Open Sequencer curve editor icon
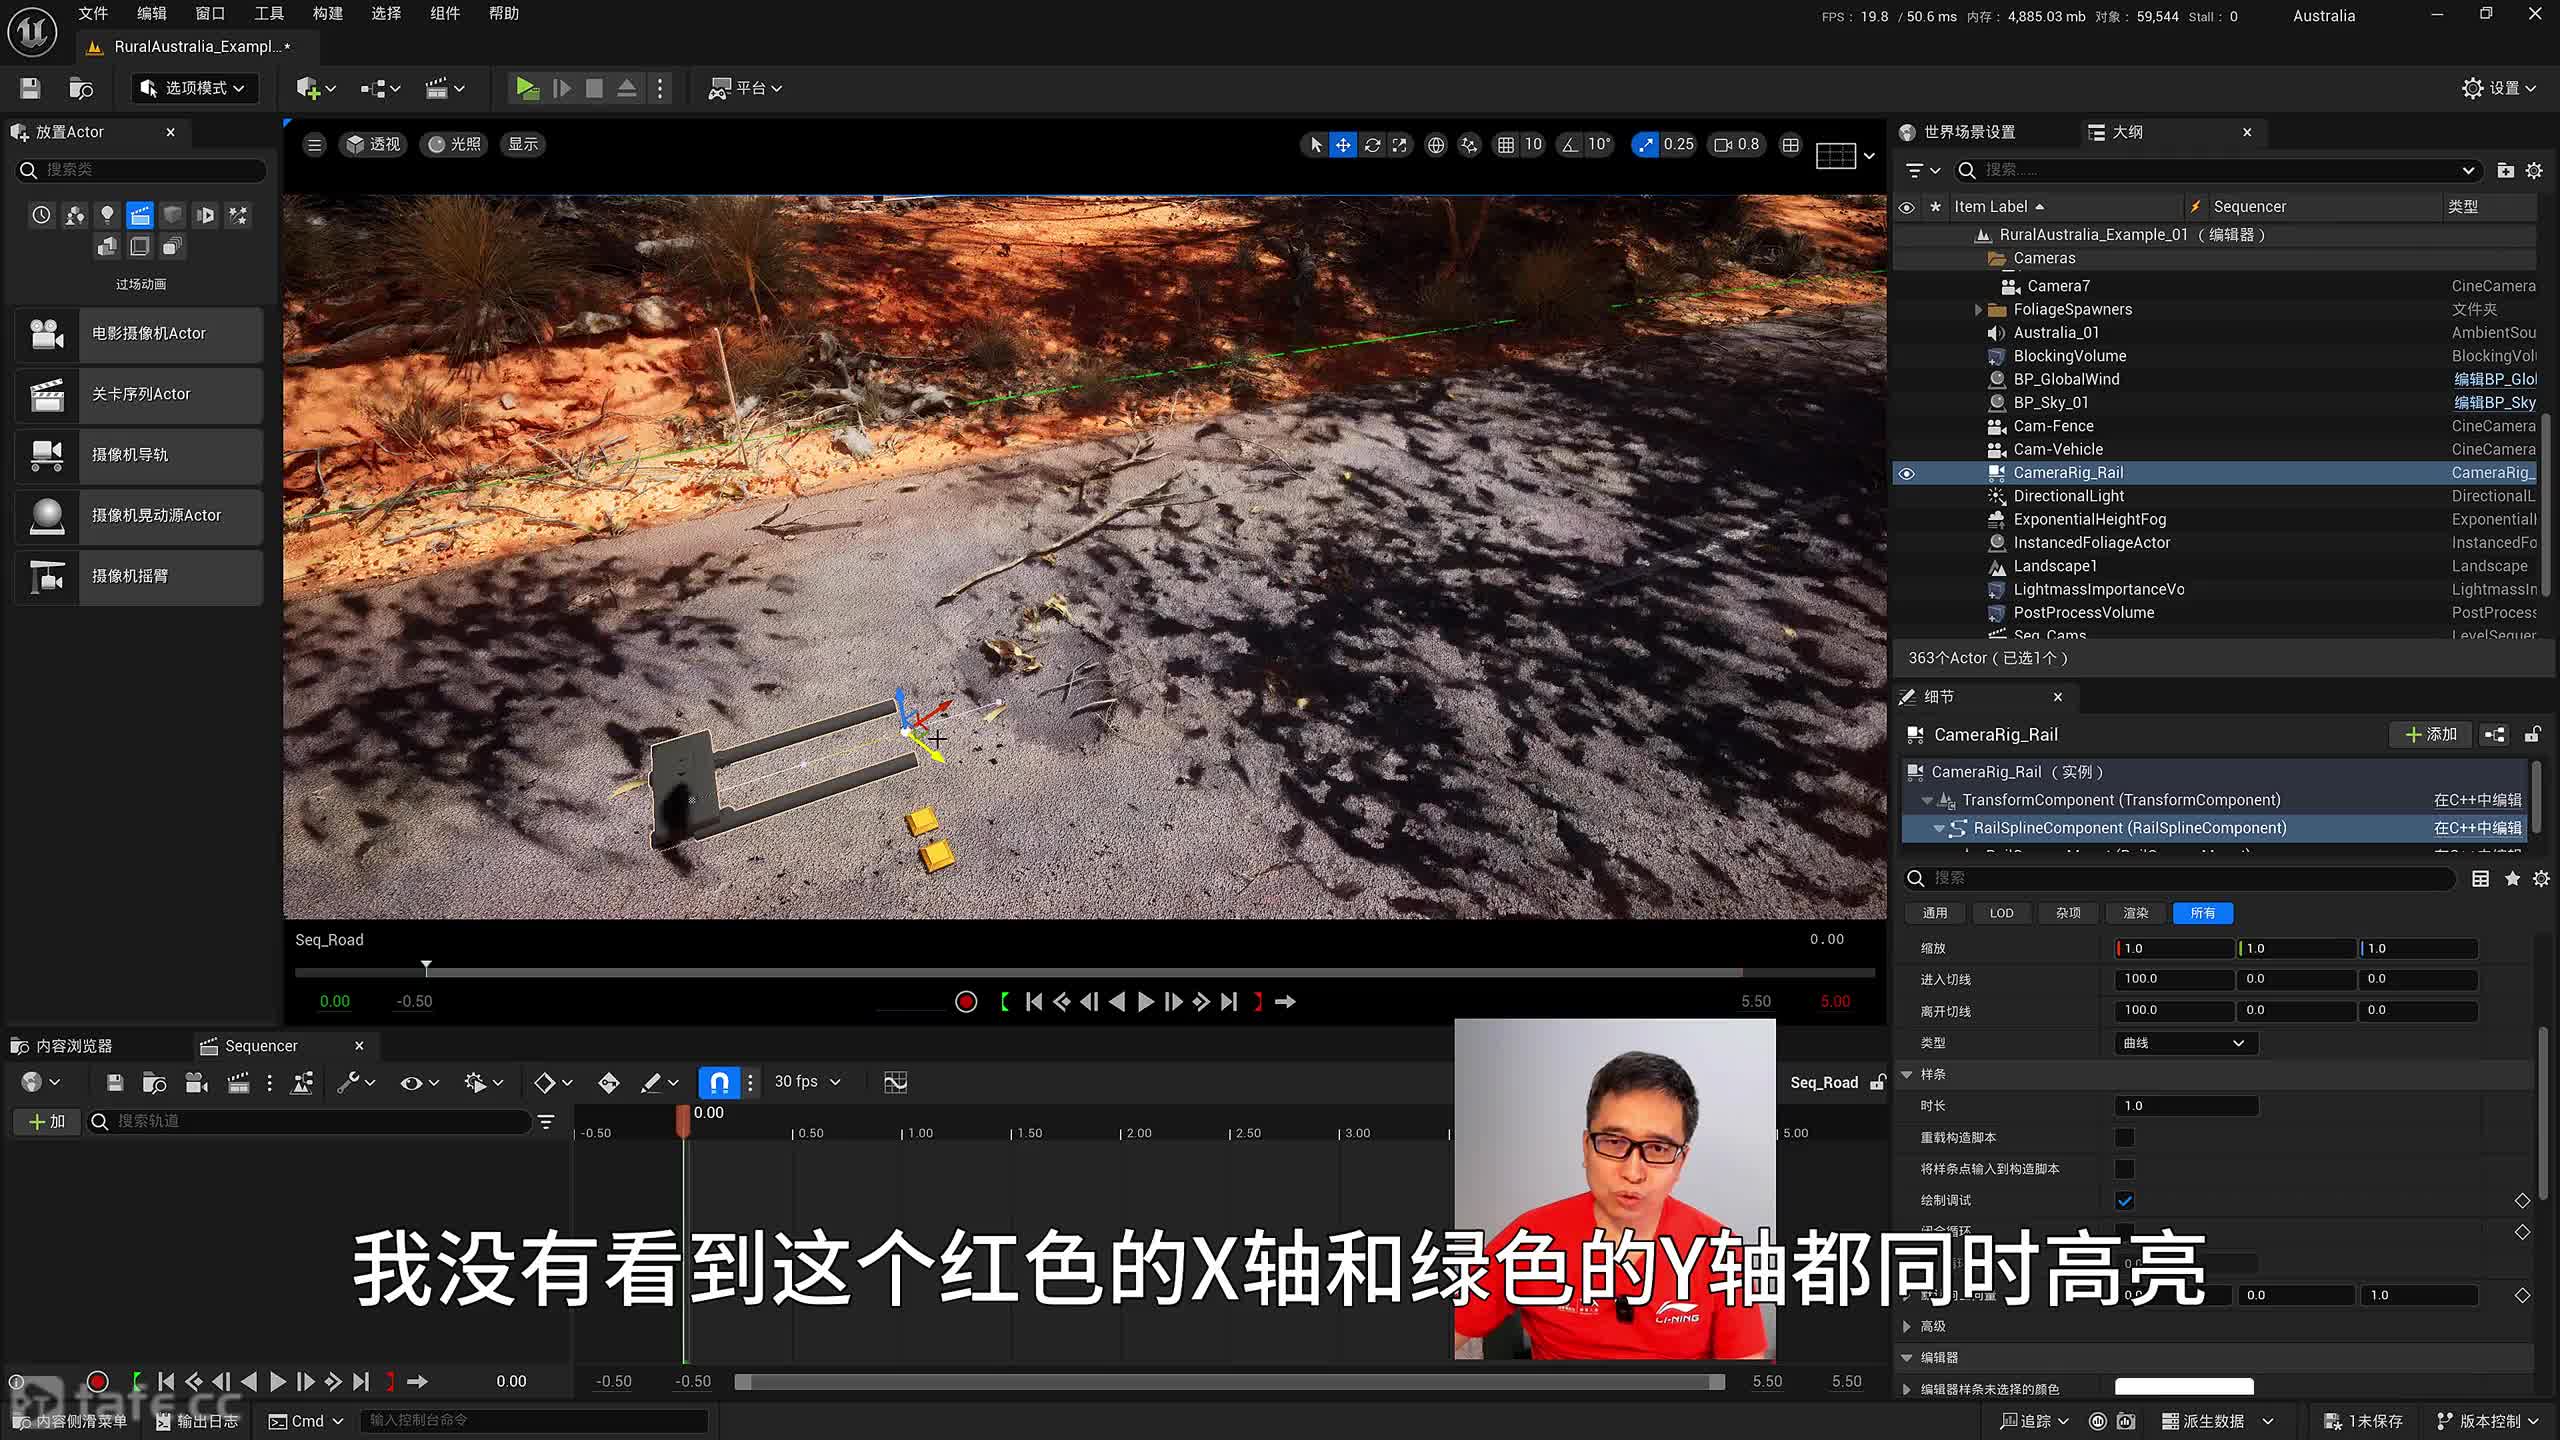The width and height of the screenshot is (2560, 1440). (895, 1082)
